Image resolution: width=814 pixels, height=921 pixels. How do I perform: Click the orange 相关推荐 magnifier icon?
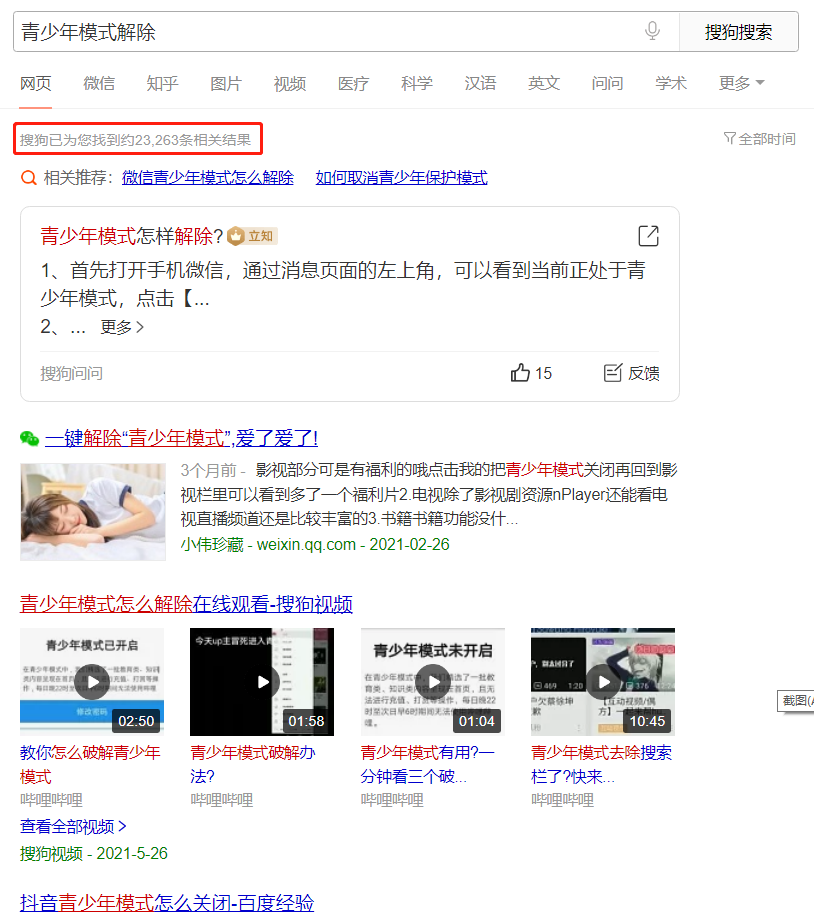(29, 177)
